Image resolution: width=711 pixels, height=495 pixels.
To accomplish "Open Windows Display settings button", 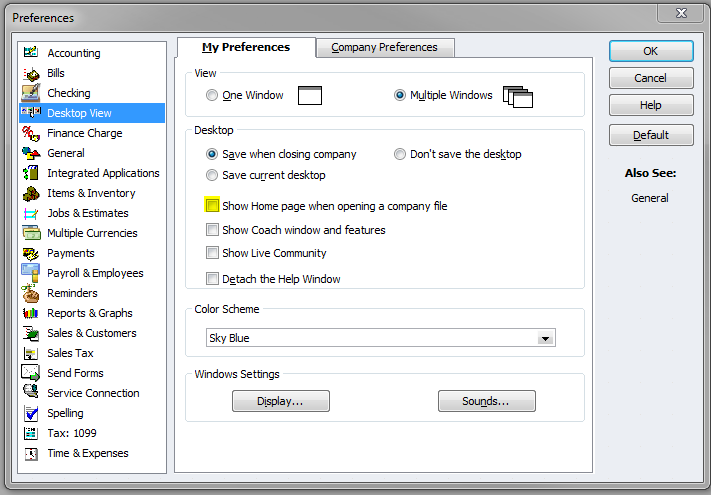I will pos(281,401).
